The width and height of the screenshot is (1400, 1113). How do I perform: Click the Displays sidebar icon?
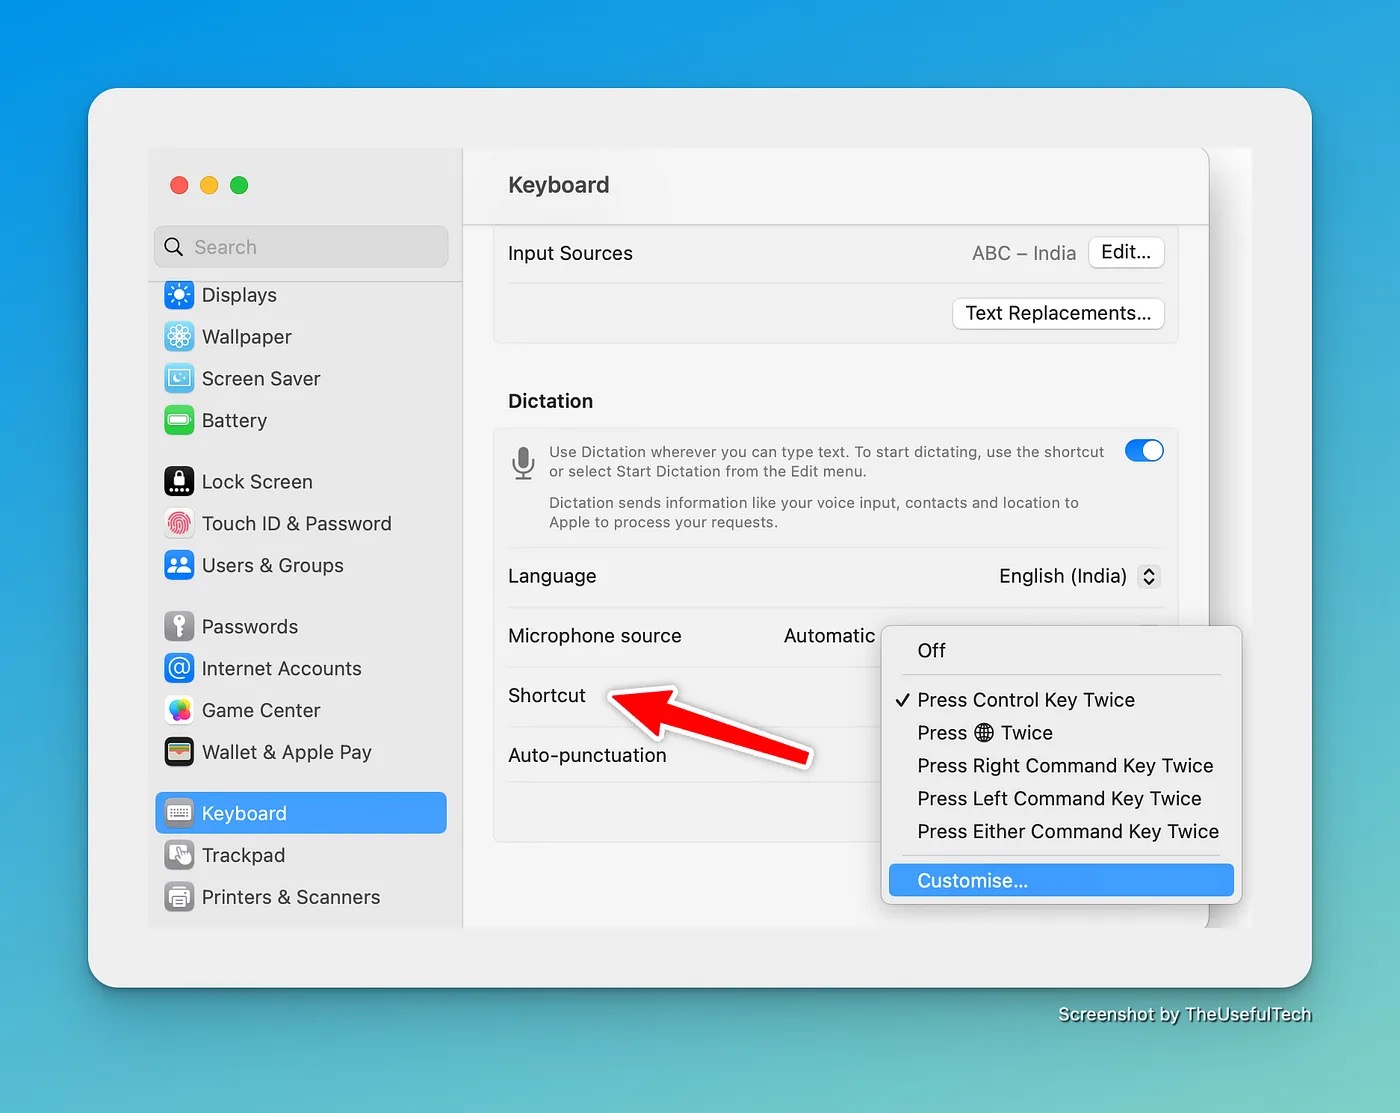179,295
